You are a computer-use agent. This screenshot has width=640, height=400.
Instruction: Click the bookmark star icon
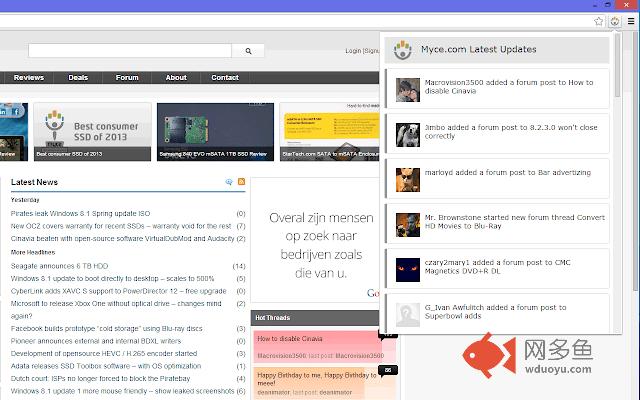[598, 21]
